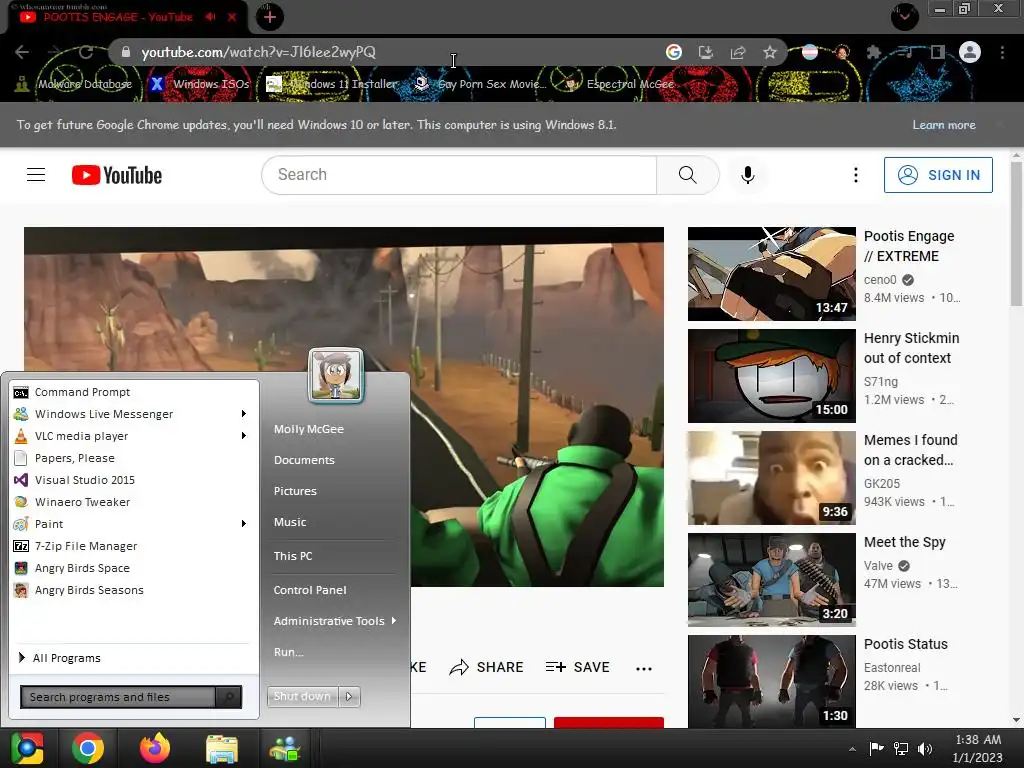Click the Chrome share page icon
This screenshot has height=768, width=1024.
[x=738, y=52]
